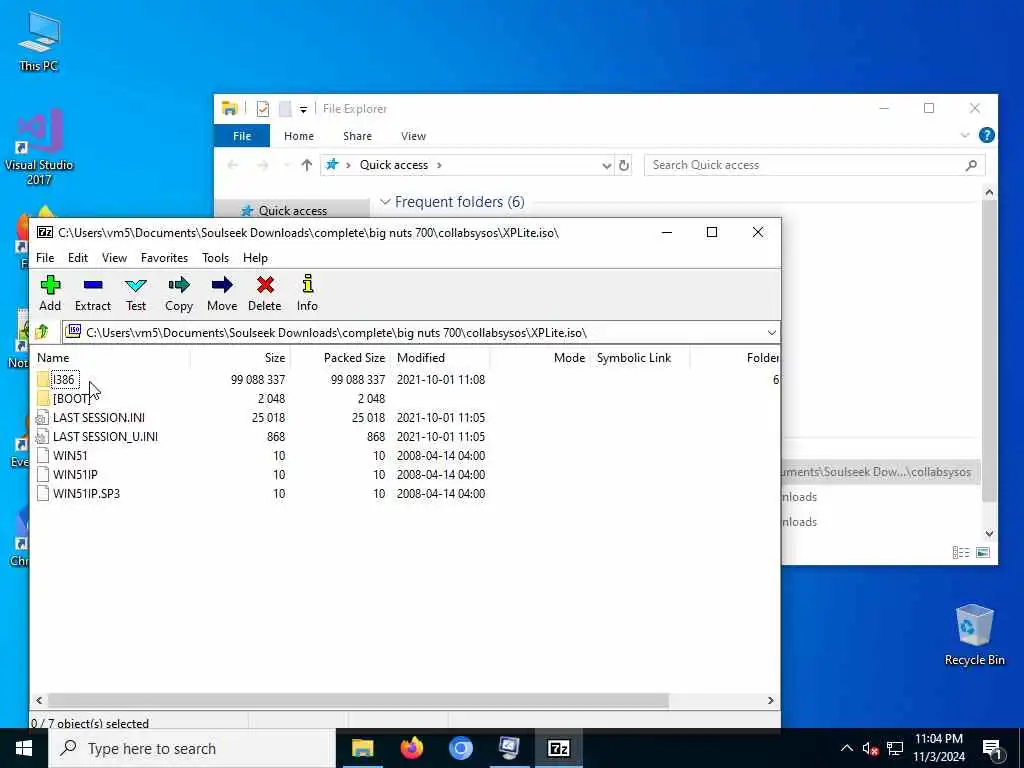Click the horizontal scrollbar right arrow in 7-Zip

point(771,700)
